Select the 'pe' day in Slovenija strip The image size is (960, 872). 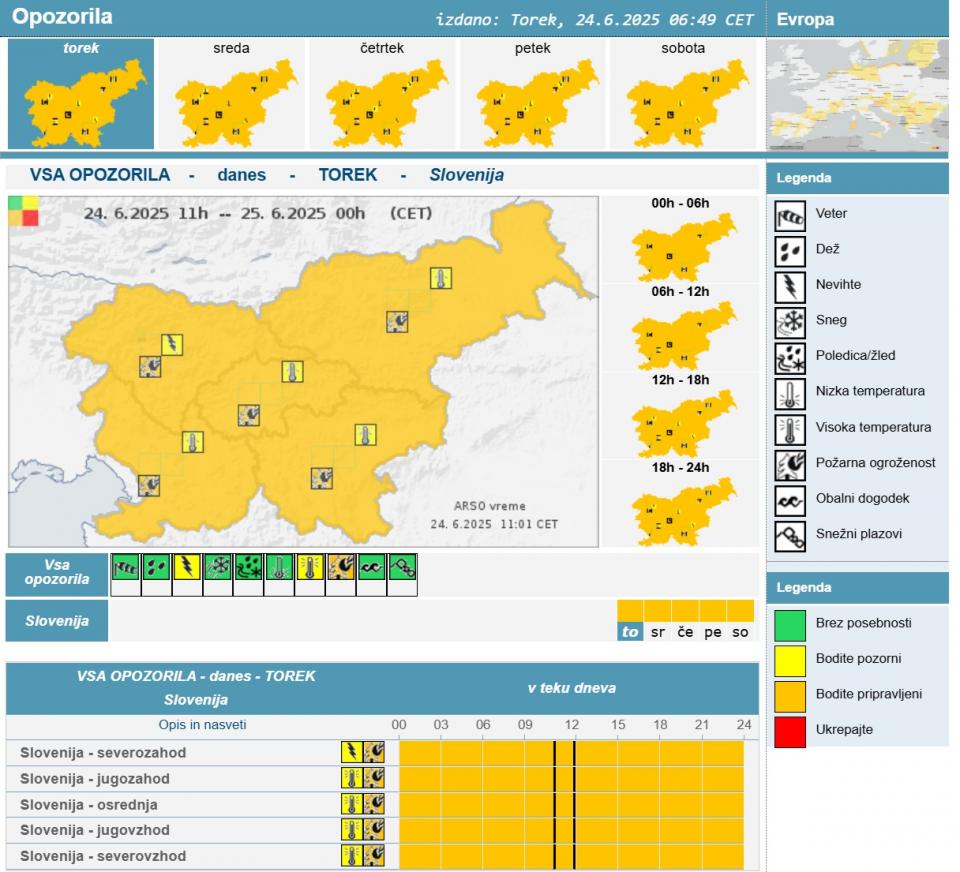(712, 632)
